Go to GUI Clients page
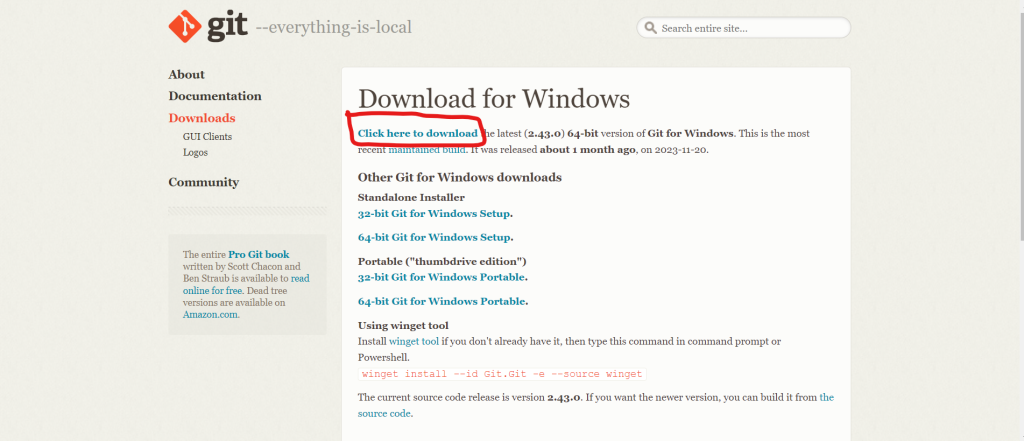This screenshot has height=441, width=1024. coord(207,136)
